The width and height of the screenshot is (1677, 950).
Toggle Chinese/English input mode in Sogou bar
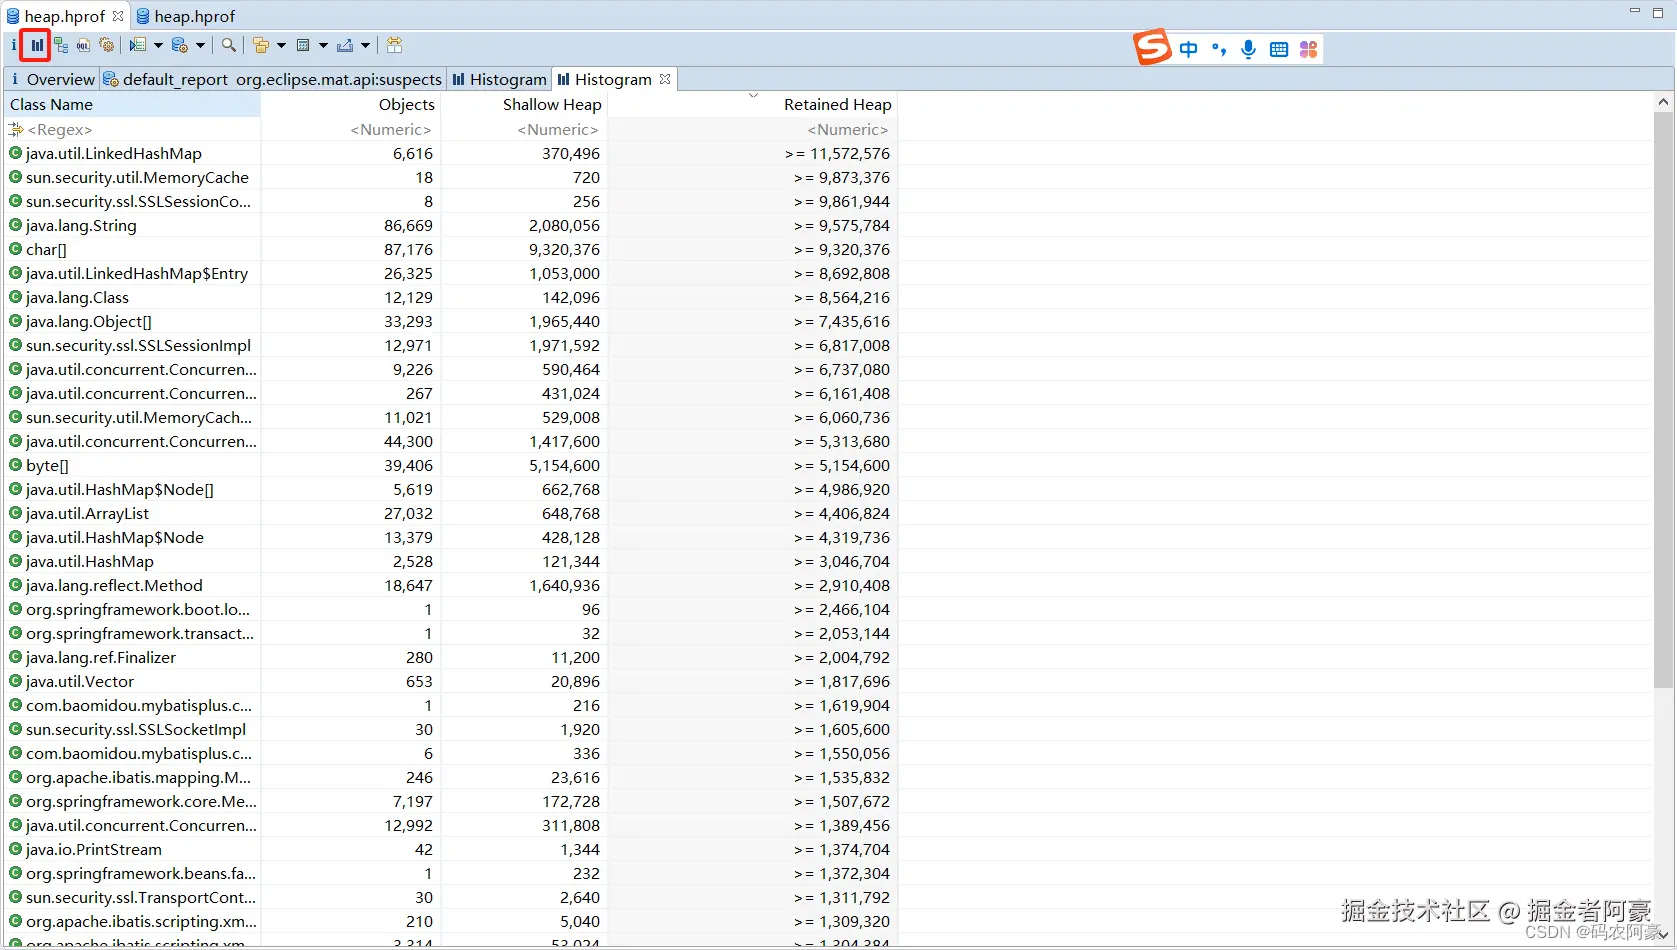(x=1188, y=49)
